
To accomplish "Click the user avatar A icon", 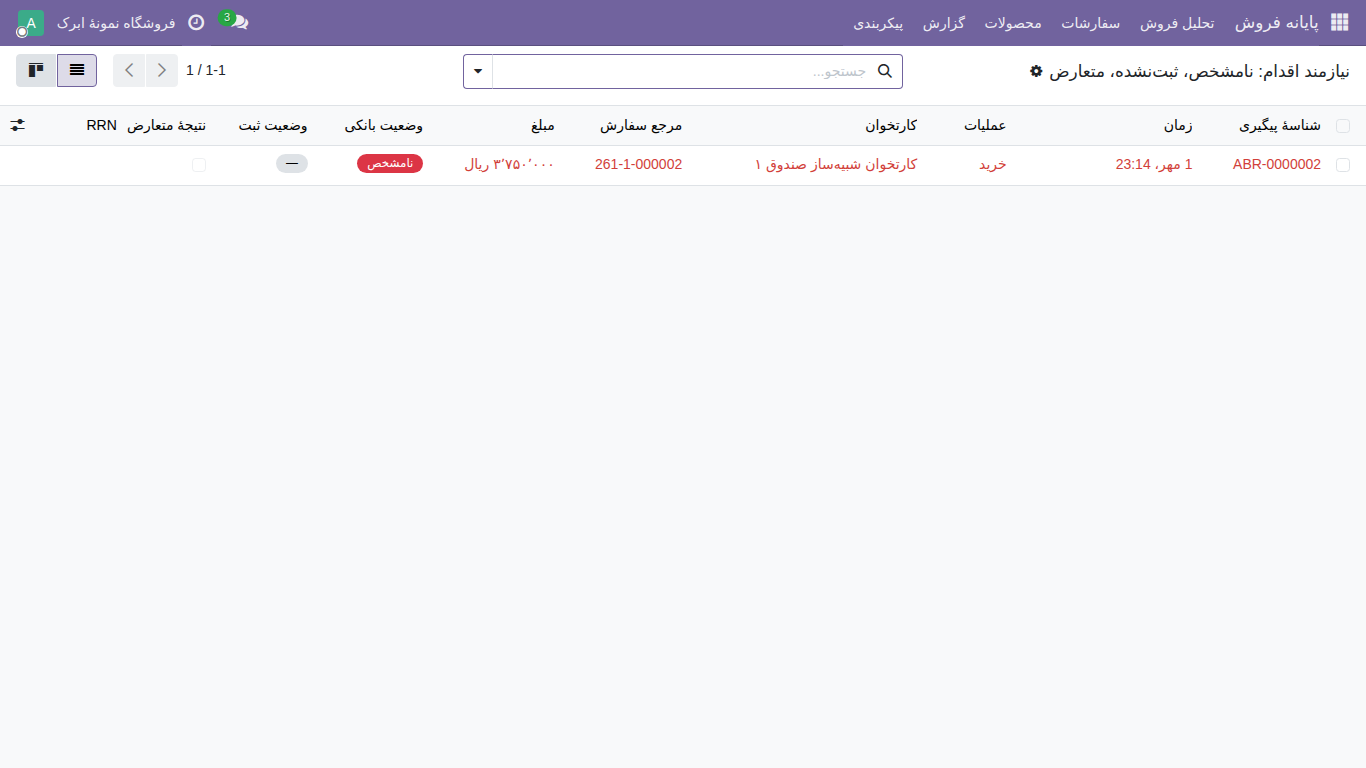I will pyautogui.click(x=30, y=23).
